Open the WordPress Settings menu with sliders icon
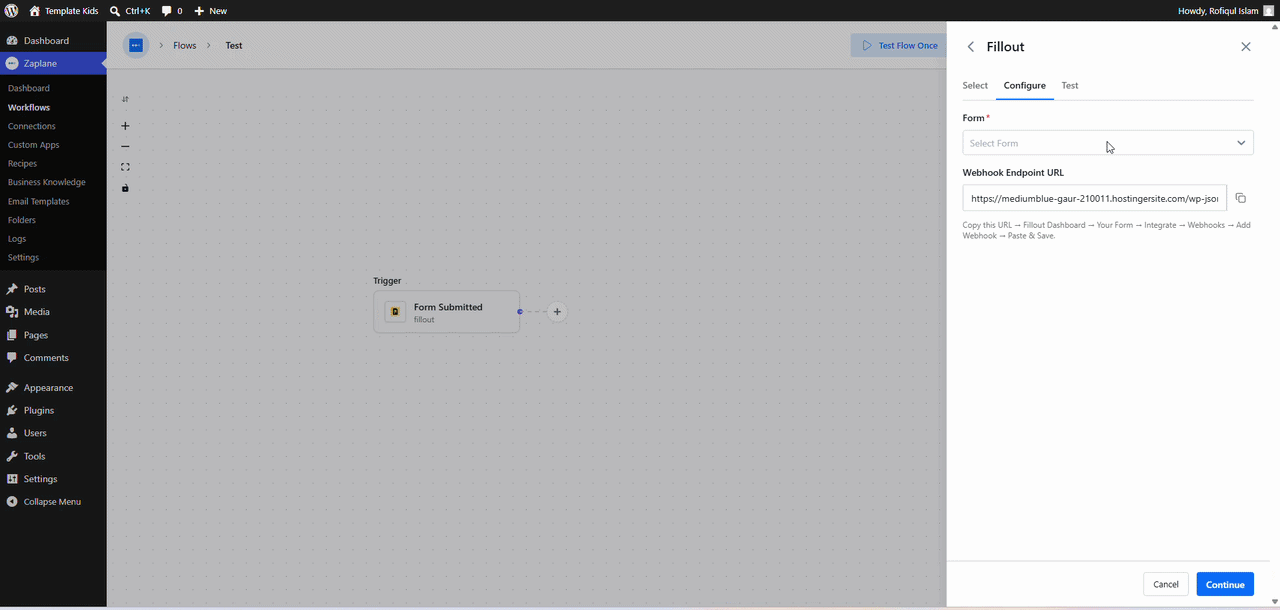 (53, 479)
